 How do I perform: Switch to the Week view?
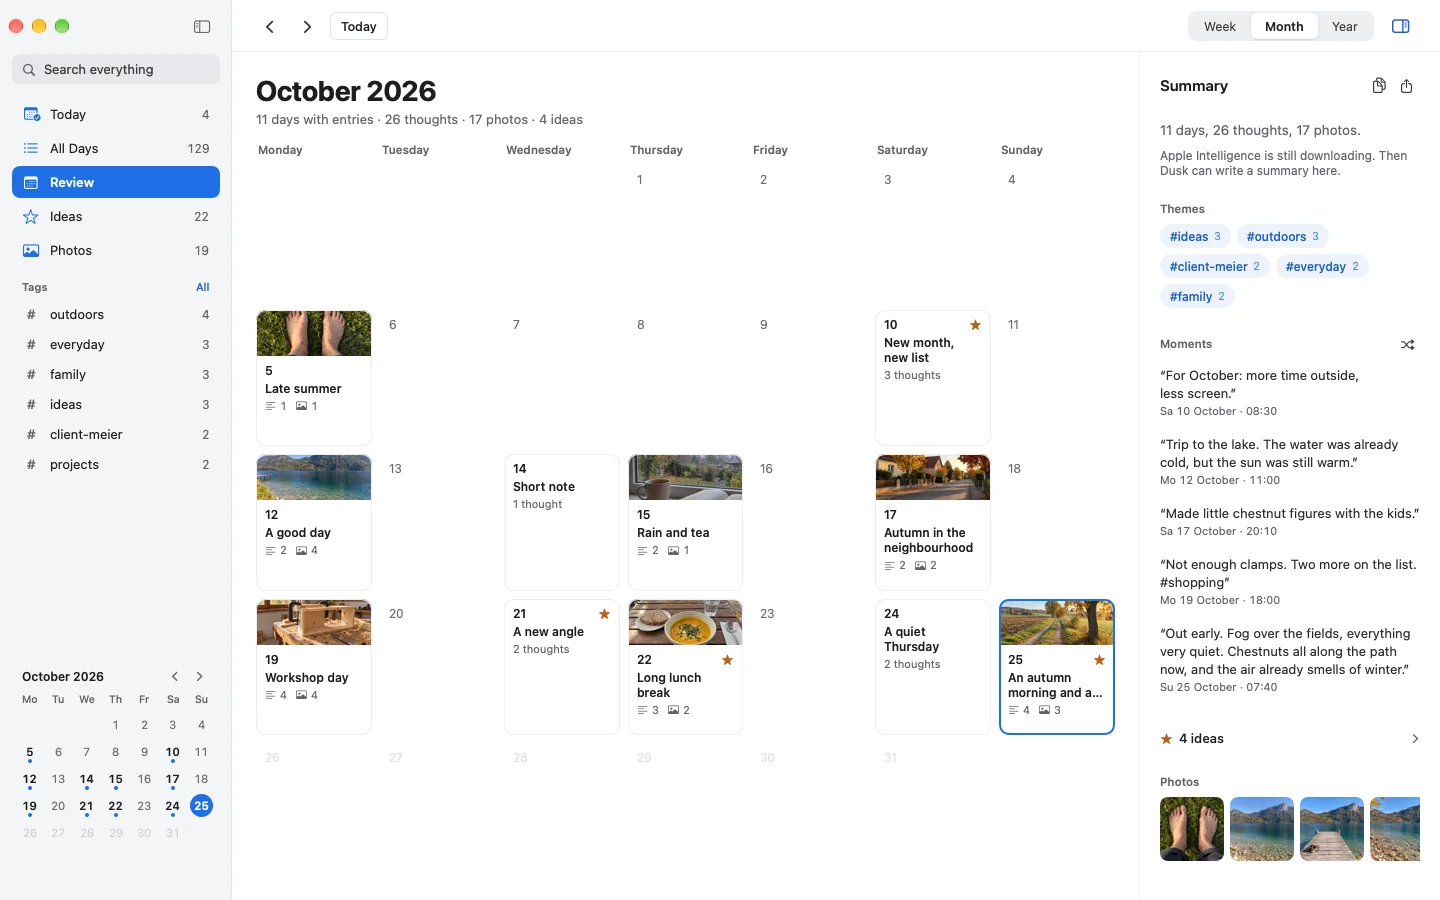(x=1220, y=27)
